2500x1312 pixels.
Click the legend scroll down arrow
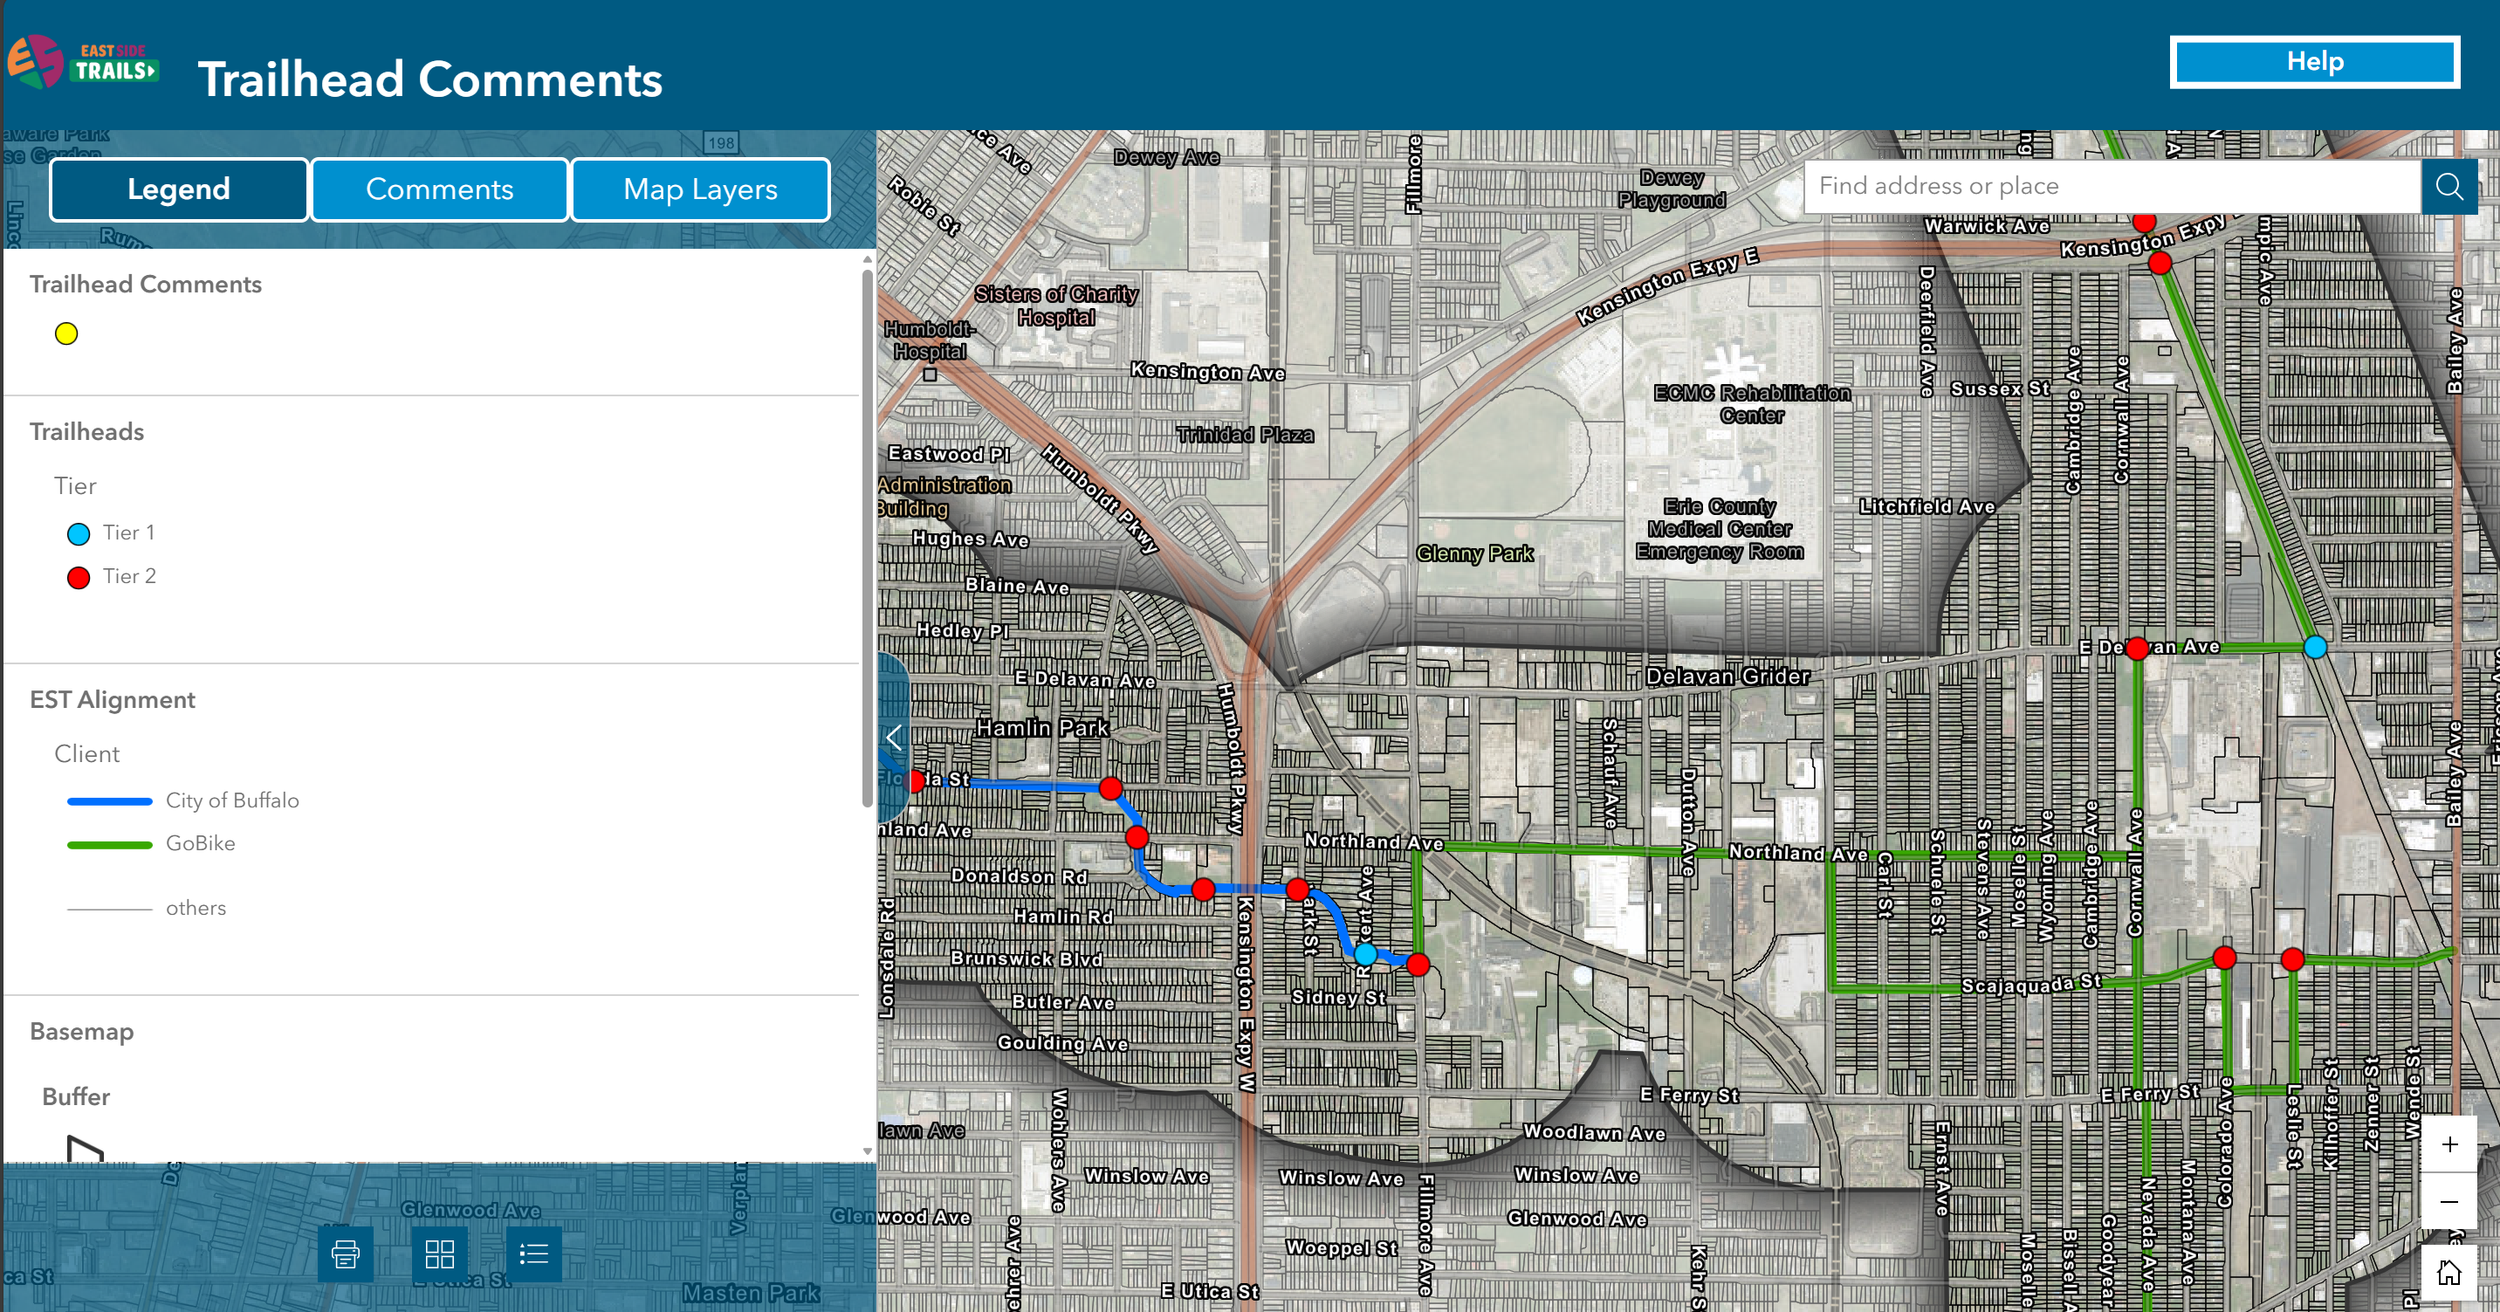point(867,1151)
